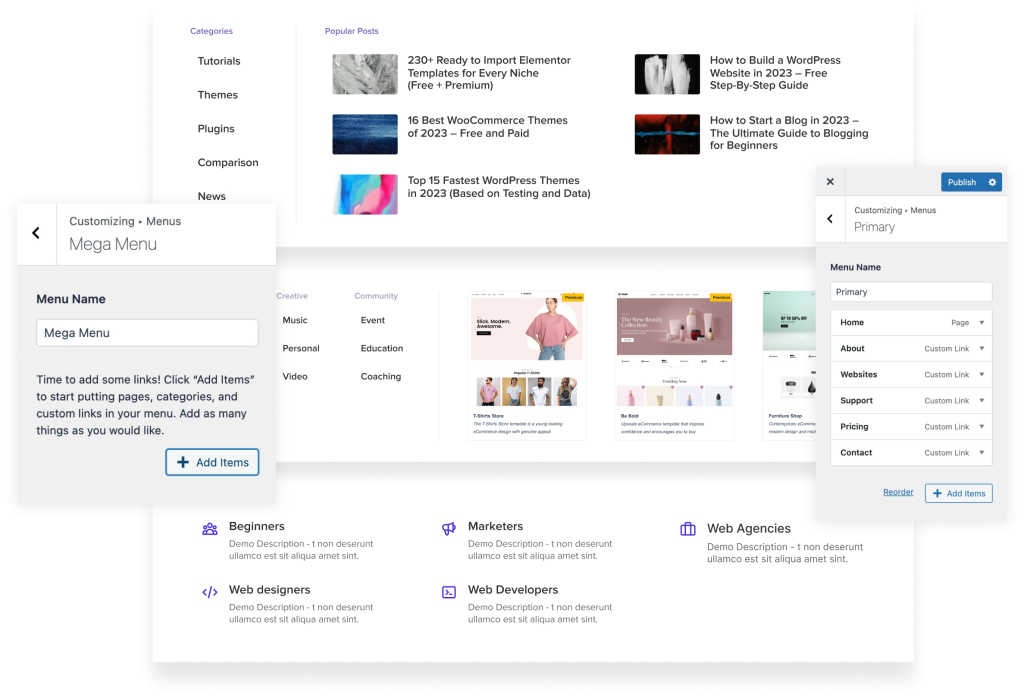Click the Beginners people icon
This screenshot has width=1024, height=697.
(210, 529)
